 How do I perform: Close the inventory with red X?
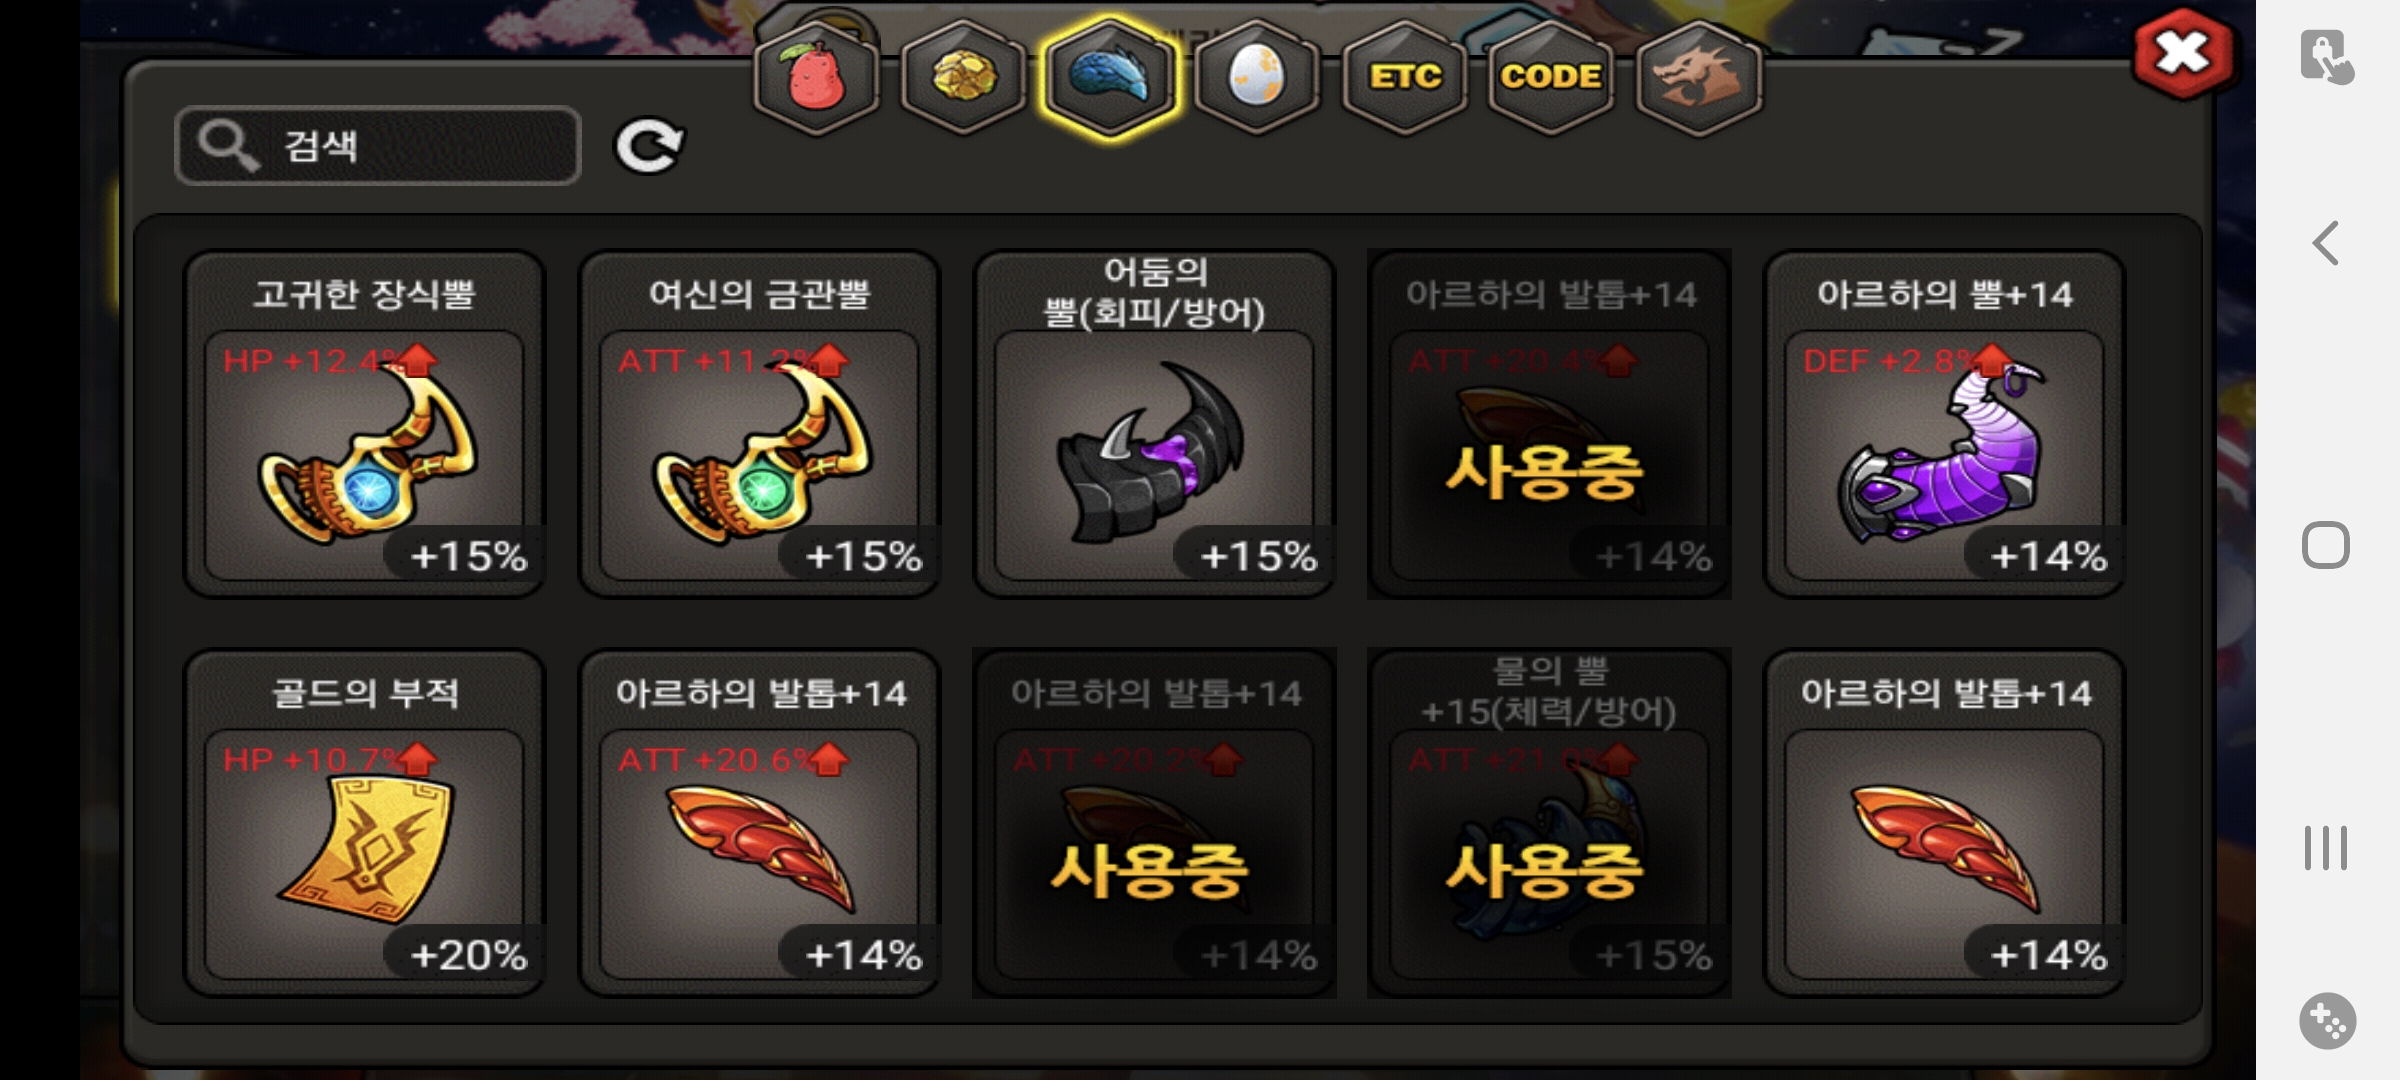tap(2182, 54)
